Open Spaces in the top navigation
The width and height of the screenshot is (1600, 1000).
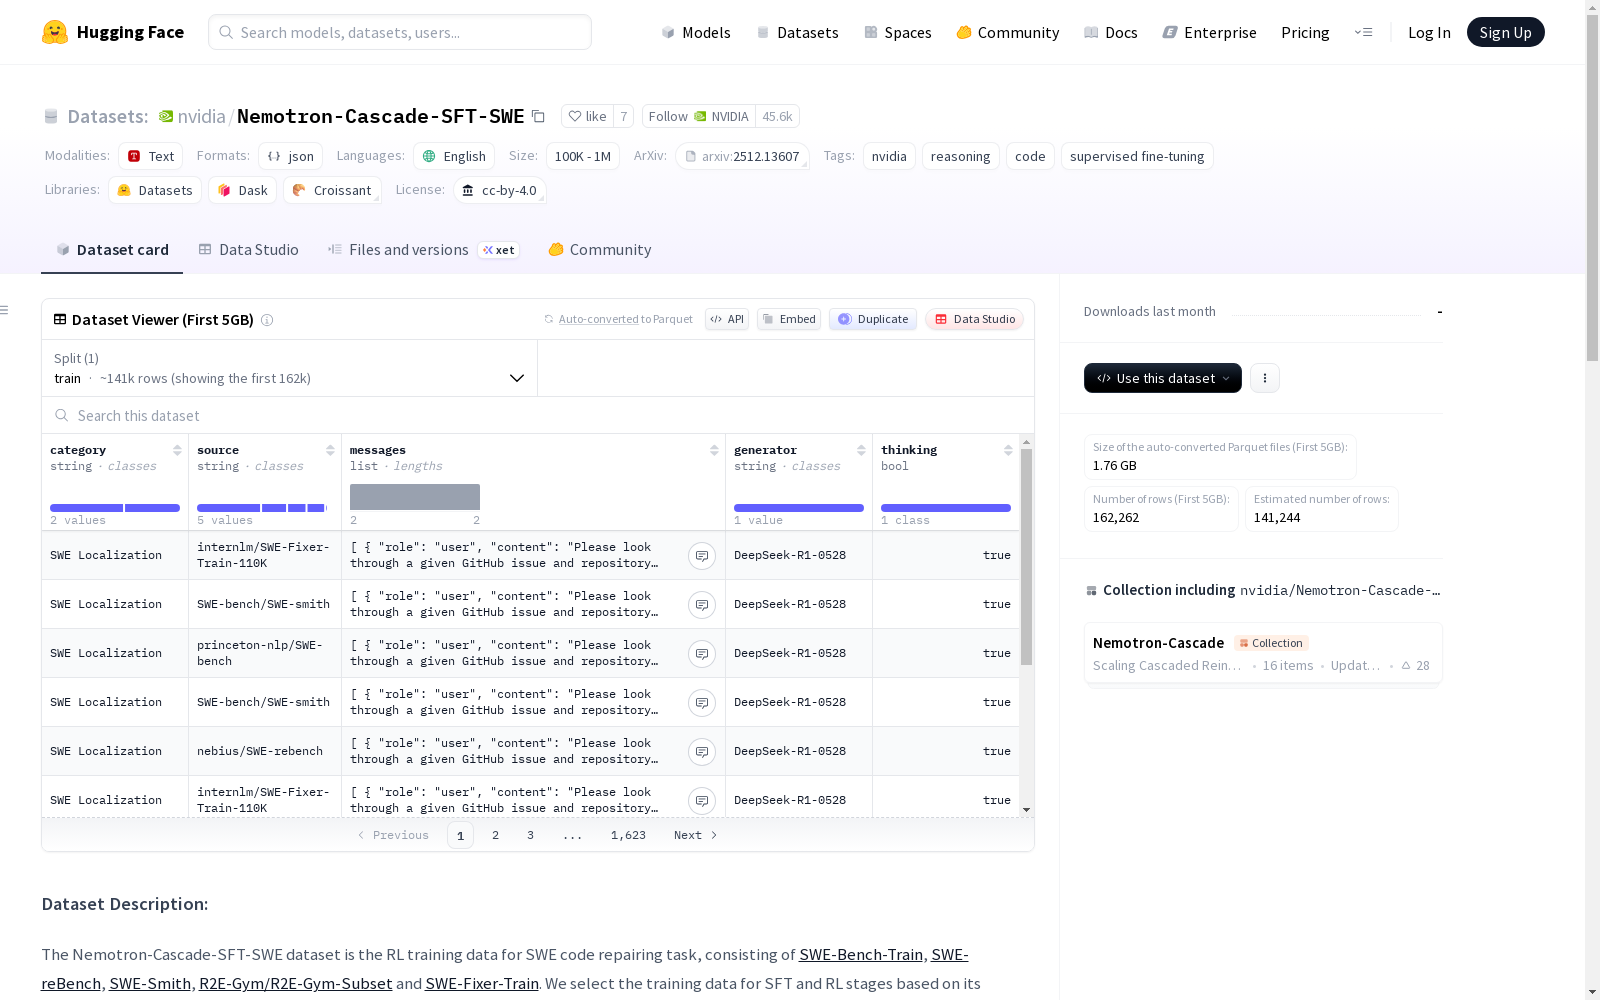898,33
